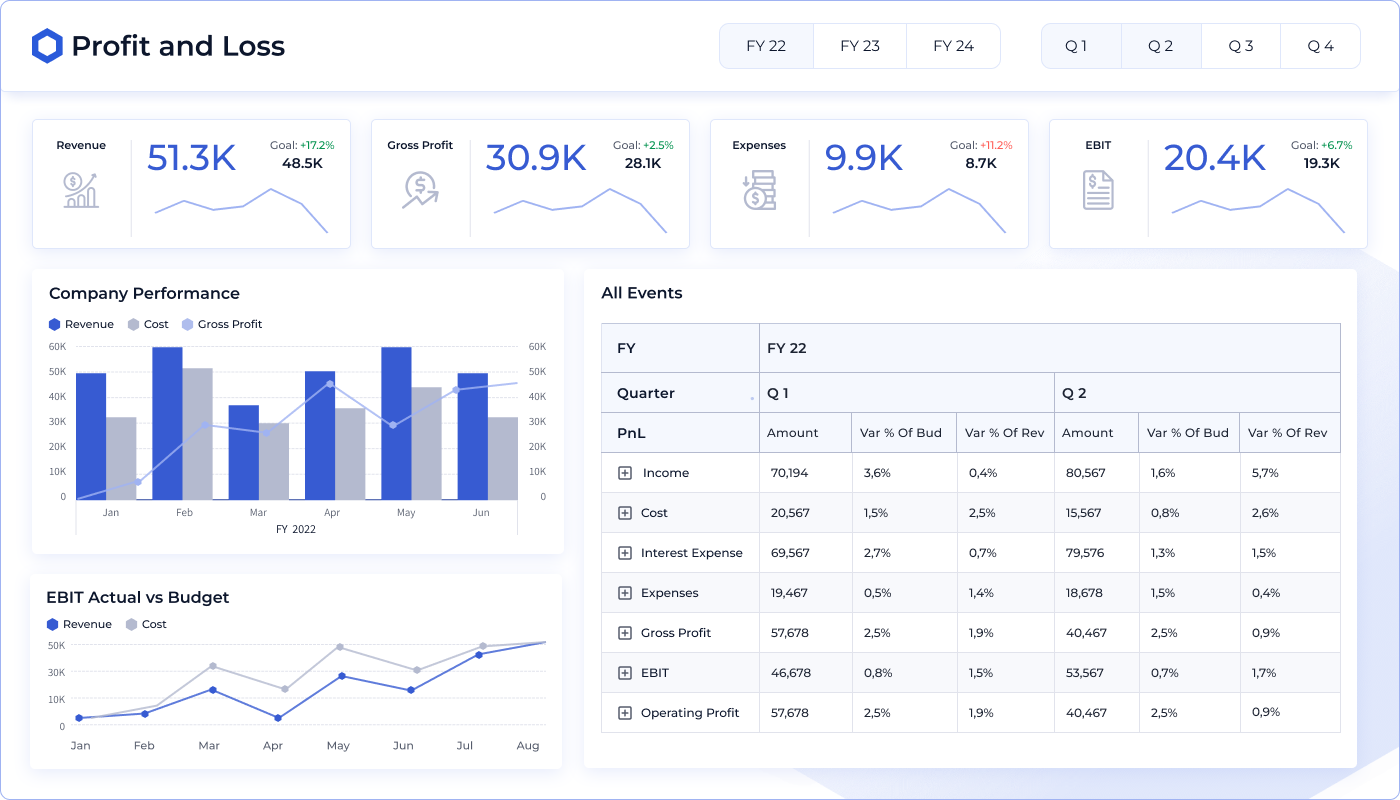Toggle Cost legend in Company Performance
Image resolution: width=1400 pixels, height=800 pixels.
[148, 324]
